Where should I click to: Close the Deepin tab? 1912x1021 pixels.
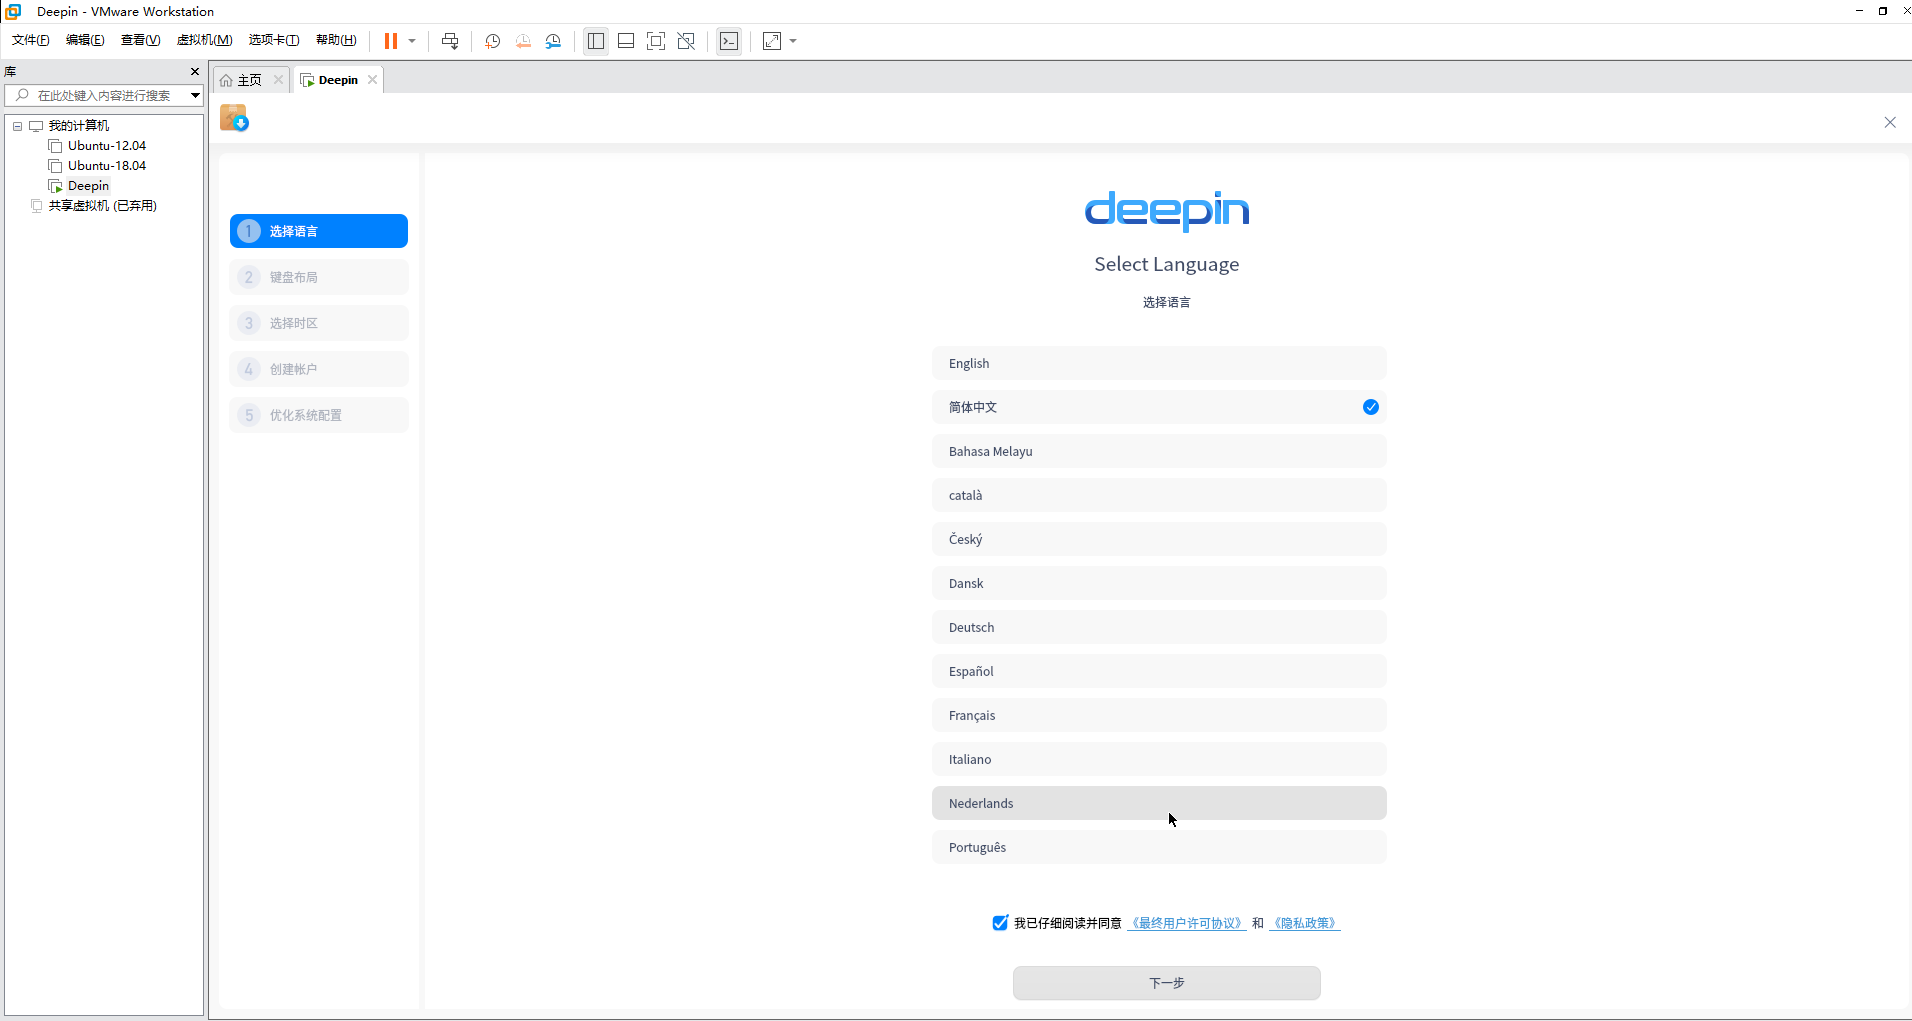point(373,80)
